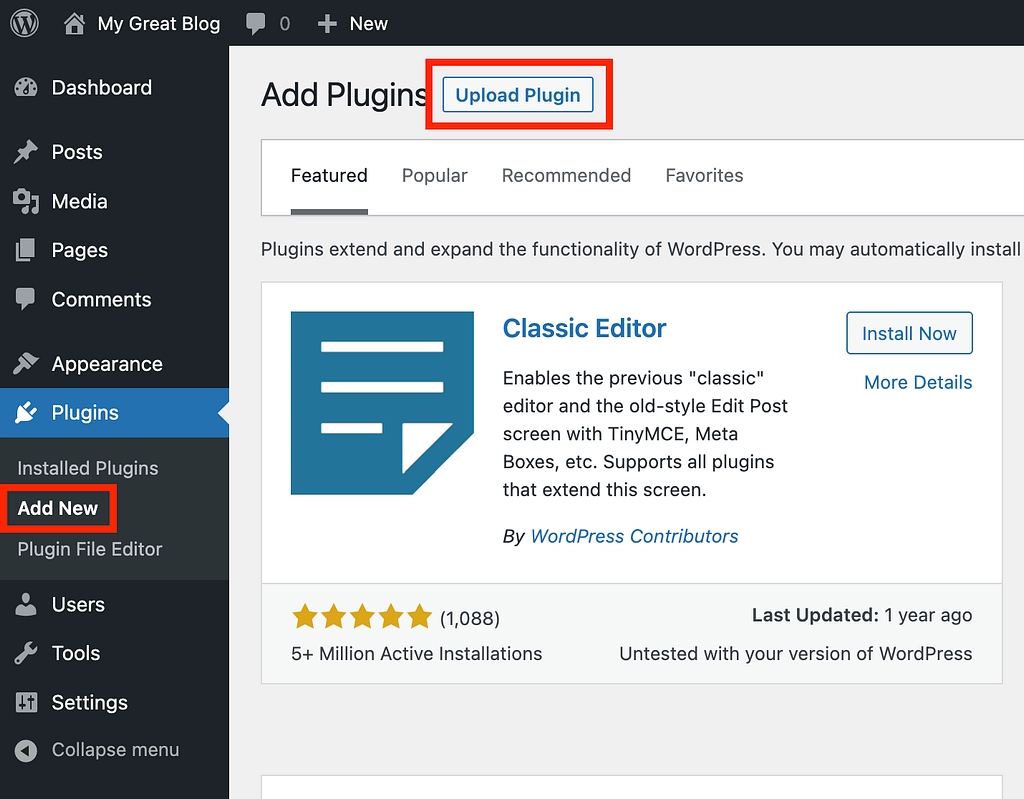Open More Details for Classic Editor
The image size is (1024, 799).
pyautogui.click(x=918, y=383)
